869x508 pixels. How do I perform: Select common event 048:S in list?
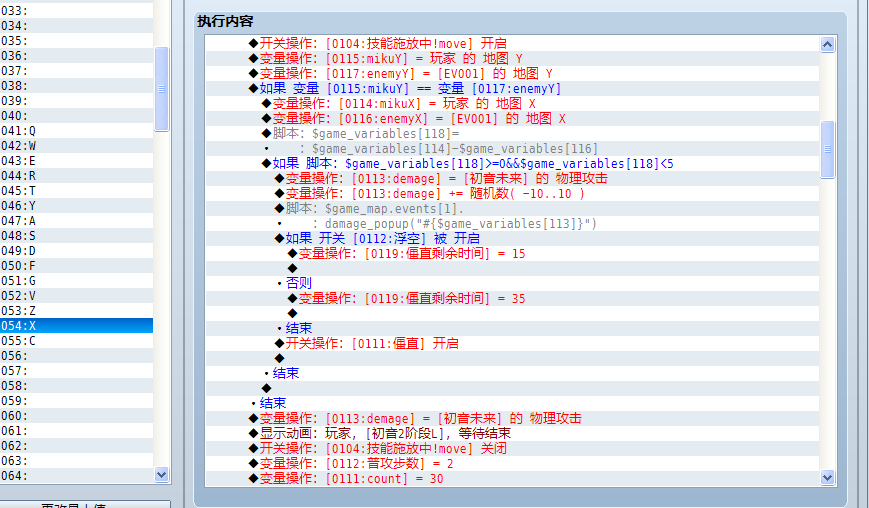tap(76, 235)
